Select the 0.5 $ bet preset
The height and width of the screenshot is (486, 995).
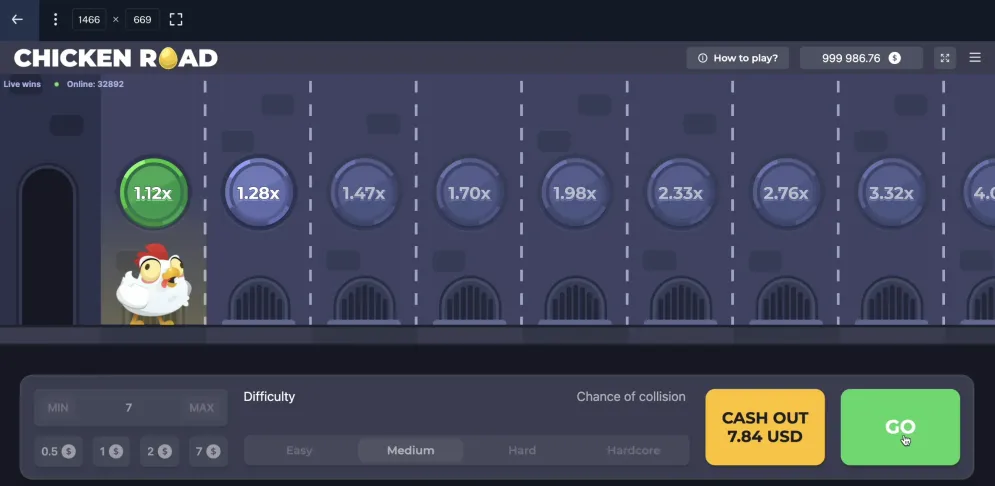[x=58, y=452]
